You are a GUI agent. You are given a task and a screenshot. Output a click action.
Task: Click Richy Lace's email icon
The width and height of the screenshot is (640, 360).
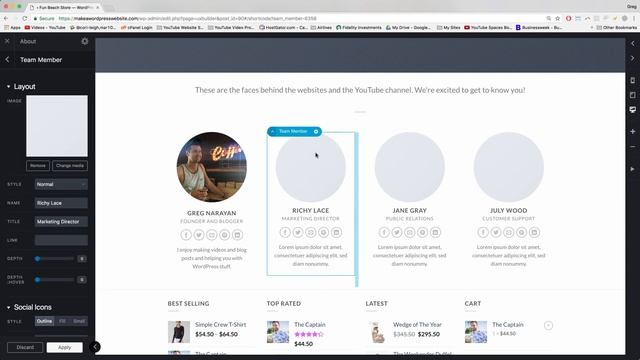click(x=311, y=232)
